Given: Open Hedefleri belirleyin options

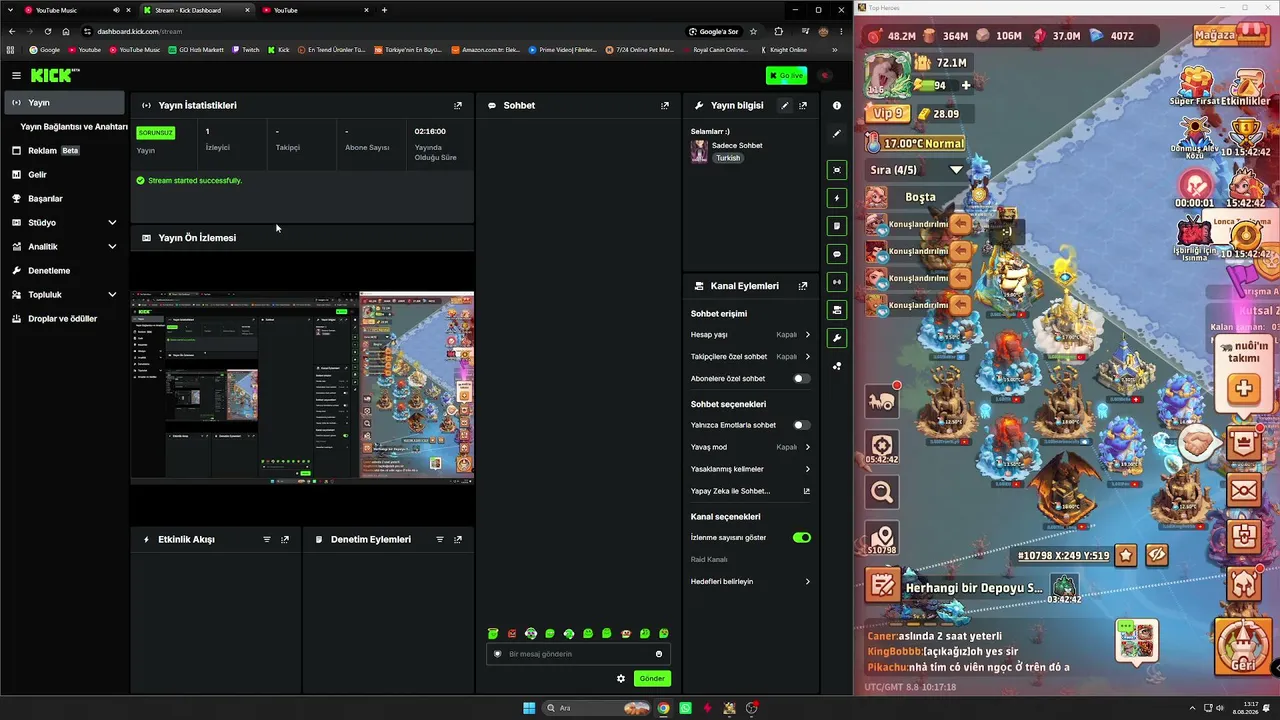Looking at the screenshot, I should click(x=750, y=581).
